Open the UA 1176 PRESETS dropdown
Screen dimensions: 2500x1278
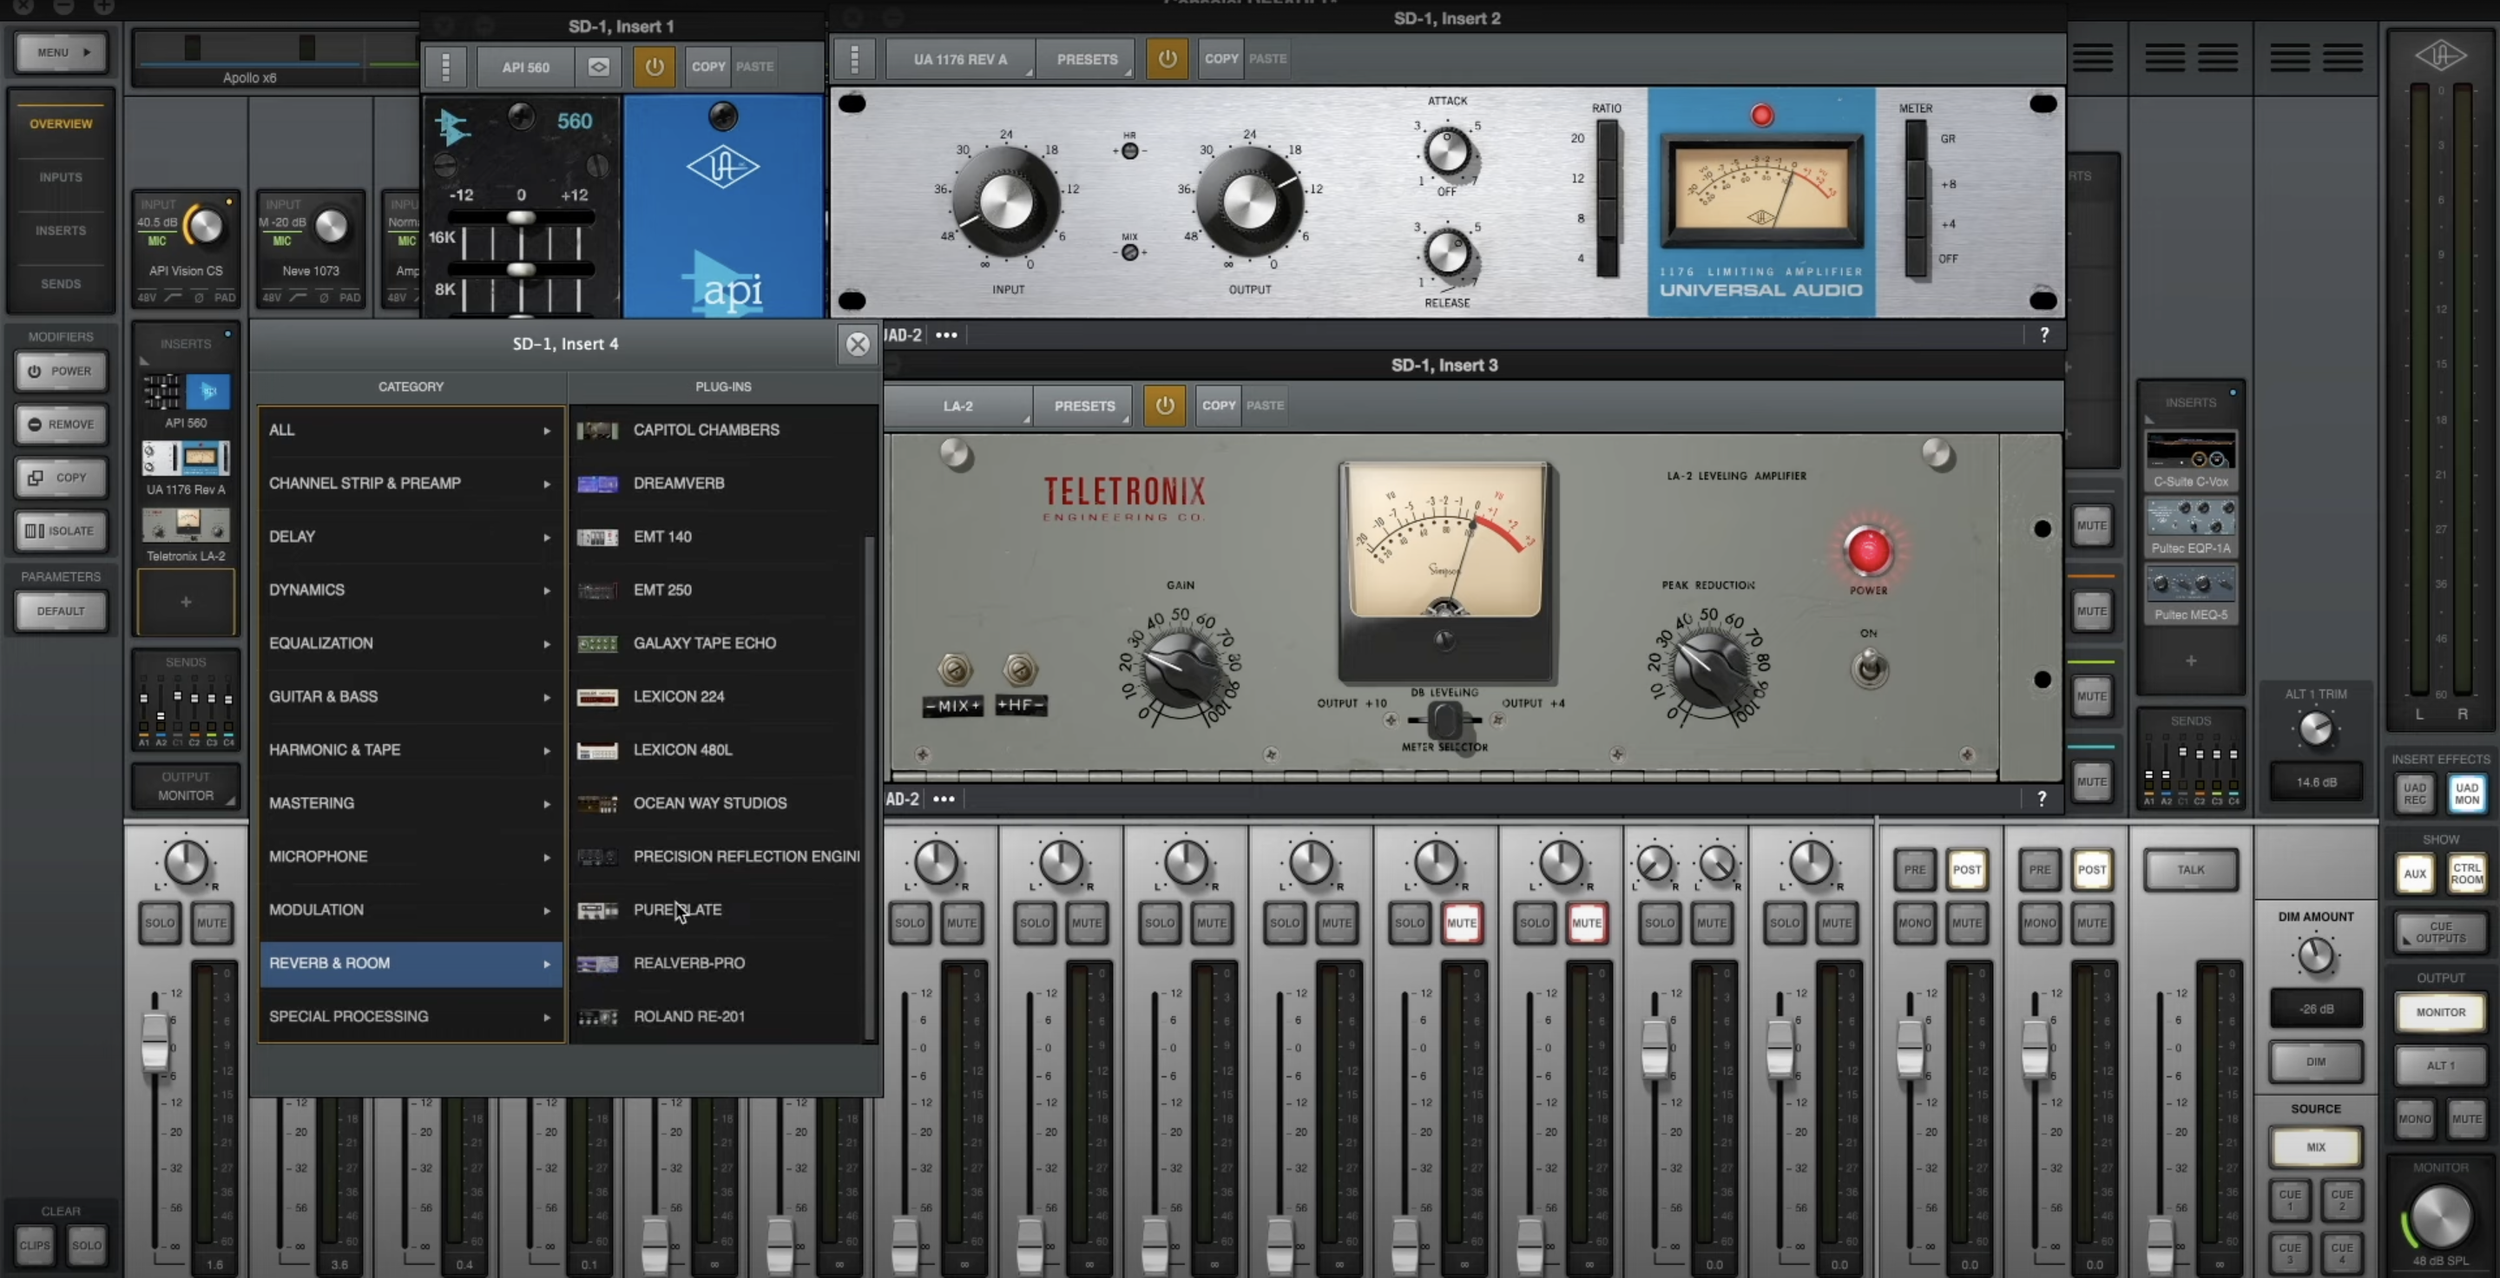(1087, 59)
